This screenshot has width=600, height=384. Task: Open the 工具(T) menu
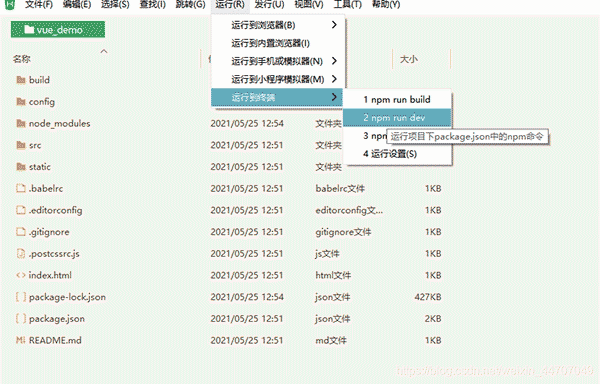[x=347, y=5]
